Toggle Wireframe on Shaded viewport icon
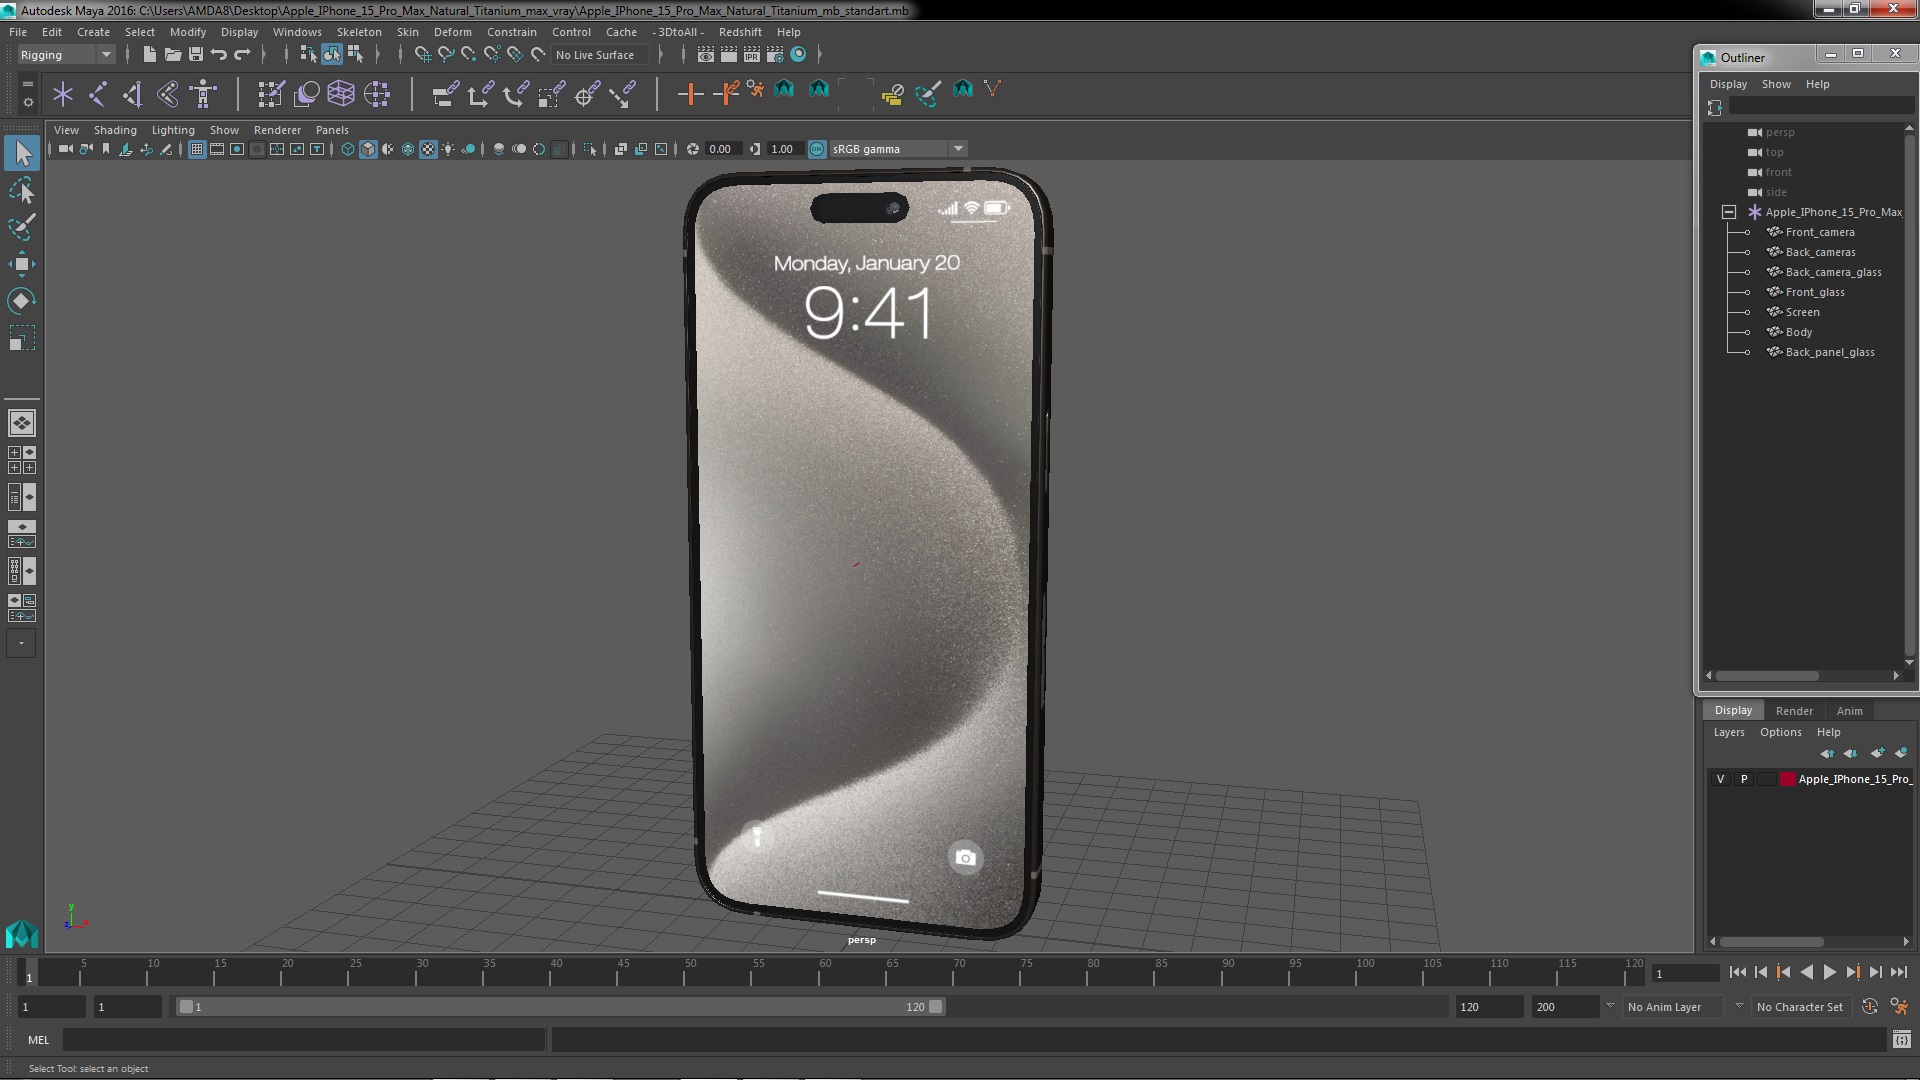The image size is (1920, 1080). pyautogui.click(x=408, y=149)
